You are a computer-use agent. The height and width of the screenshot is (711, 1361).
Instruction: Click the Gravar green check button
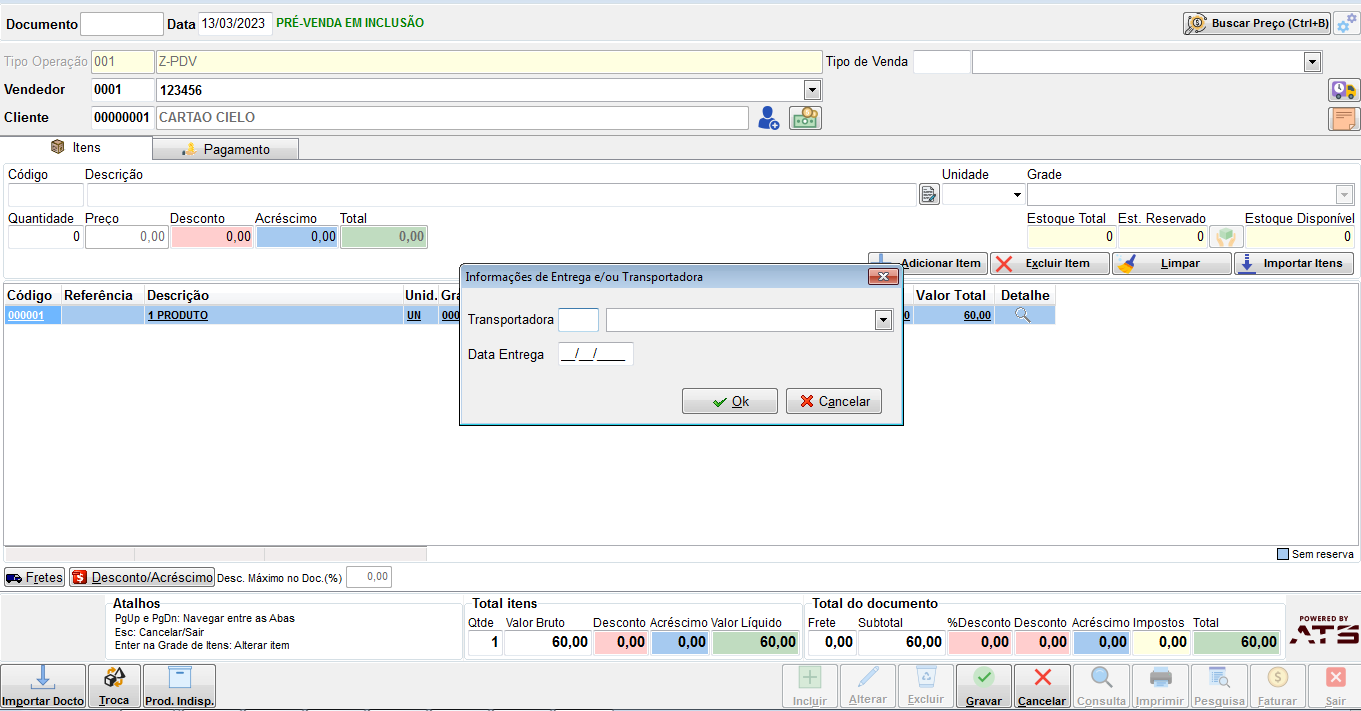pos(984,687)
